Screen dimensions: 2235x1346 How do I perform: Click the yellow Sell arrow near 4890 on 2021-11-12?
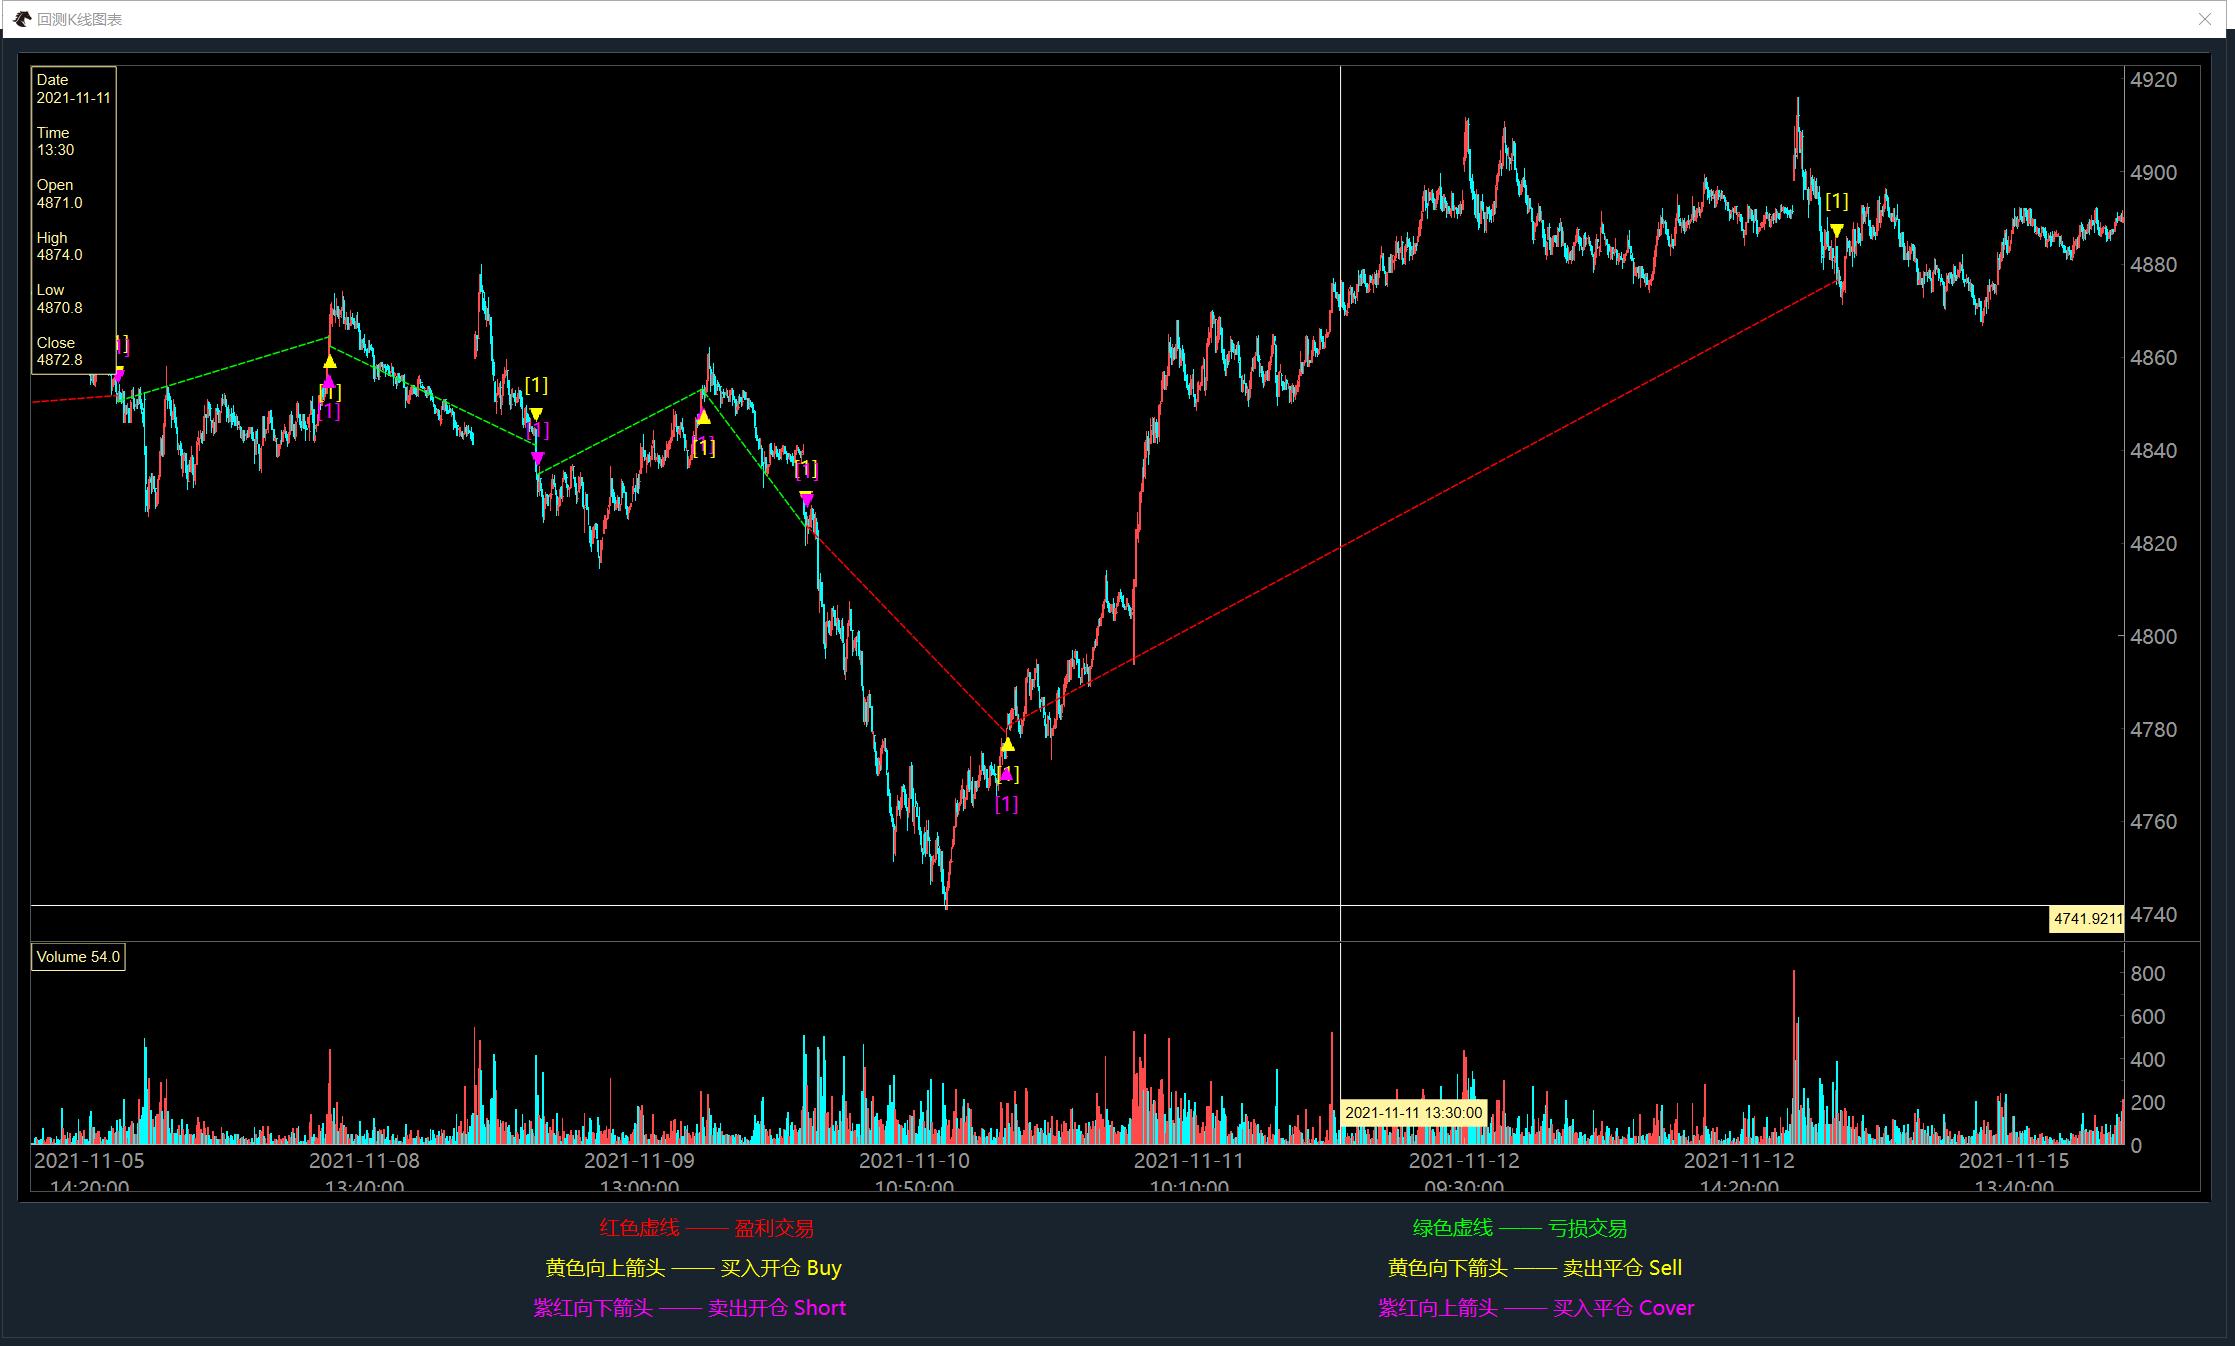(1836, 231)
